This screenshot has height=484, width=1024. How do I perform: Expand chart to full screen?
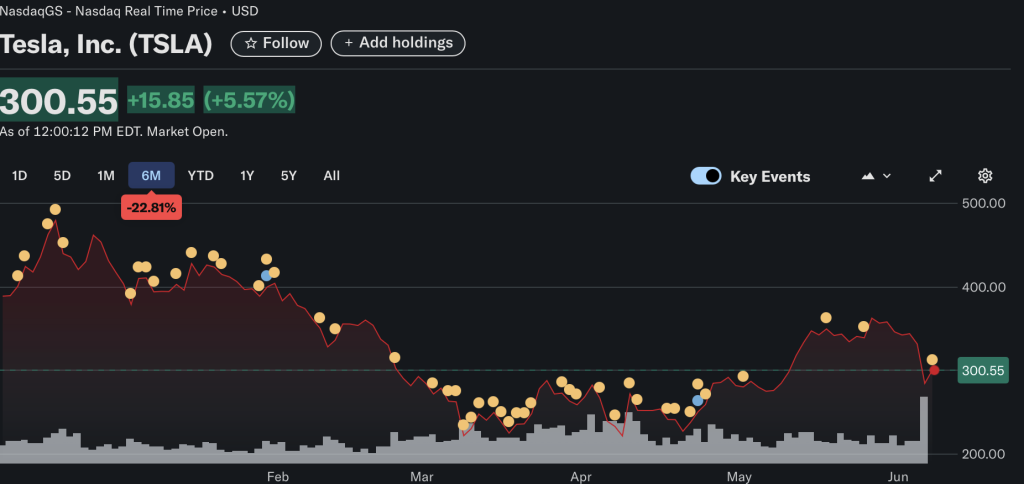936,176
